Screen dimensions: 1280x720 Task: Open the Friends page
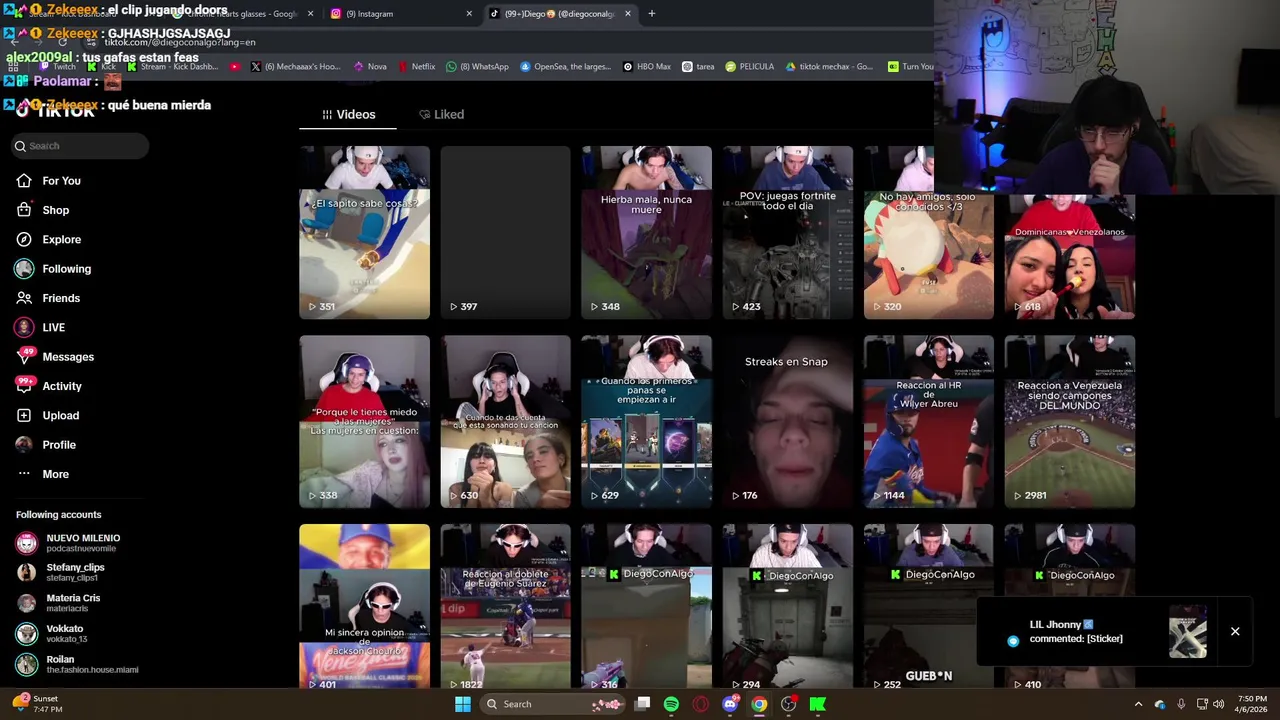tap(48, 298)
